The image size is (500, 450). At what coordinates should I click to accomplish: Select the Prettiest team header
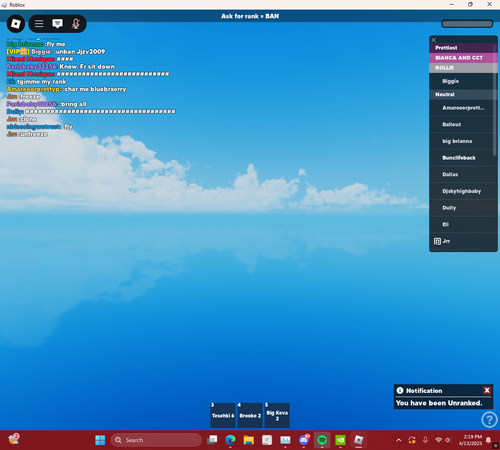click(x=463, y=48)
